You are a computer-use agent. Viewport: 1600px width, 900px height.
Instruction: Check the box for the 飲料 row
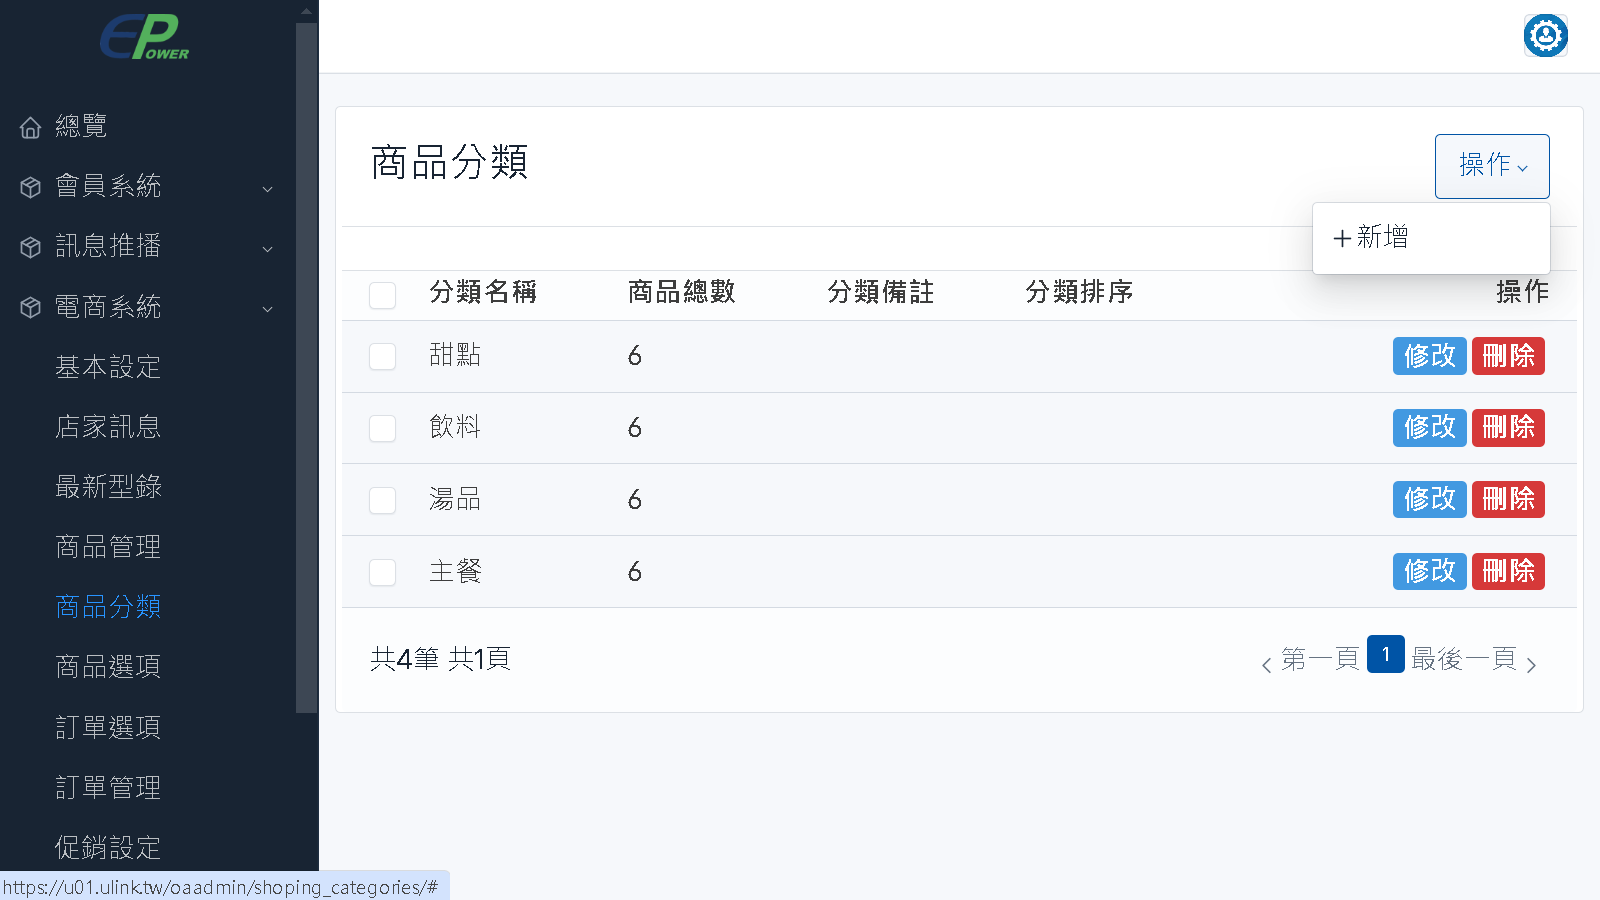382,428
